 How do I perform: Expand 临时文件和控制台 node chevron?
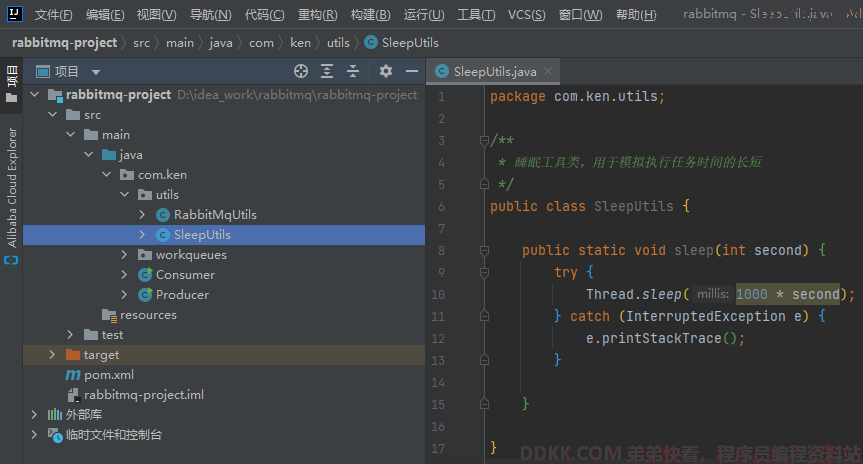click(x=35, y=434)
